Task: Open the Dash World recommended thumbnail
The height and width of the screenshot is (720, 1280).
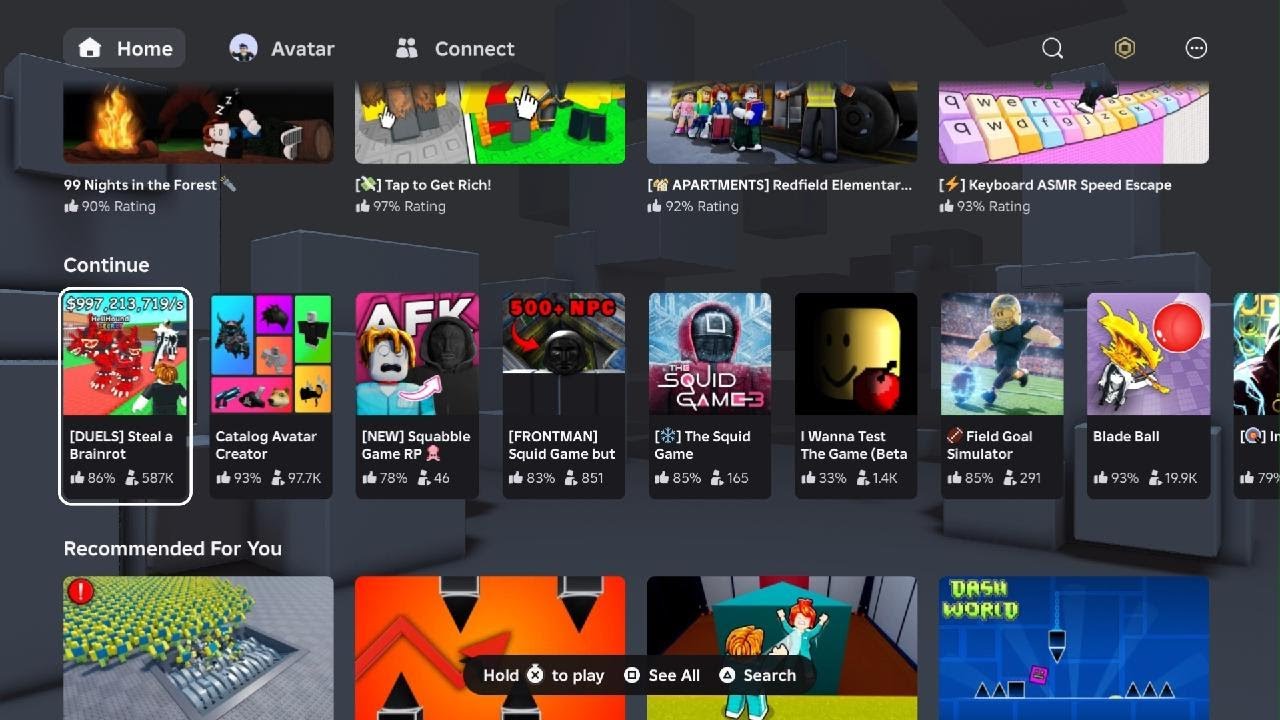Action: (1074, 648)
